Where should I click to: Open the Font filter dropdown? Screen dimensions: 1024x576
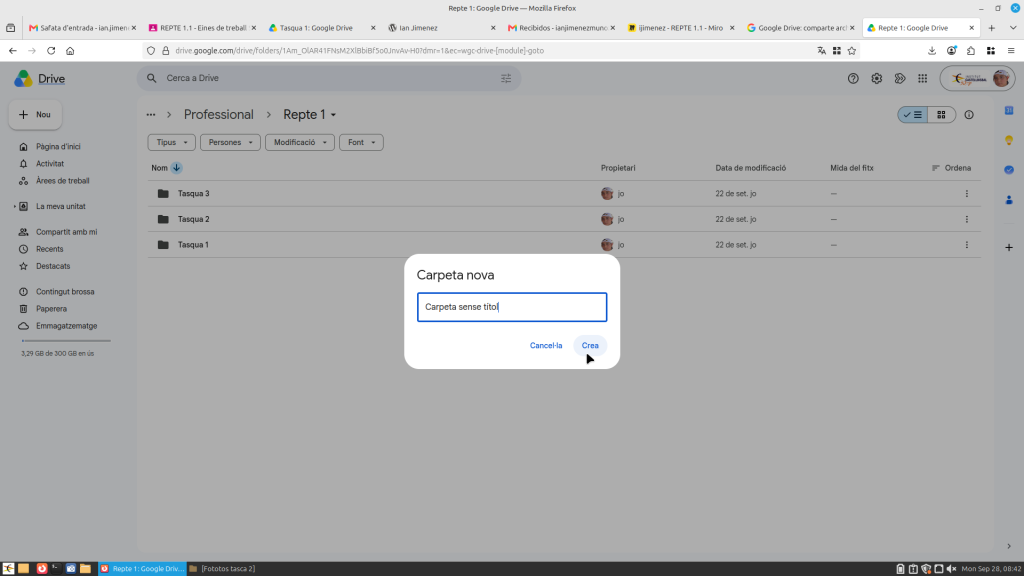[x=361, y=142]
